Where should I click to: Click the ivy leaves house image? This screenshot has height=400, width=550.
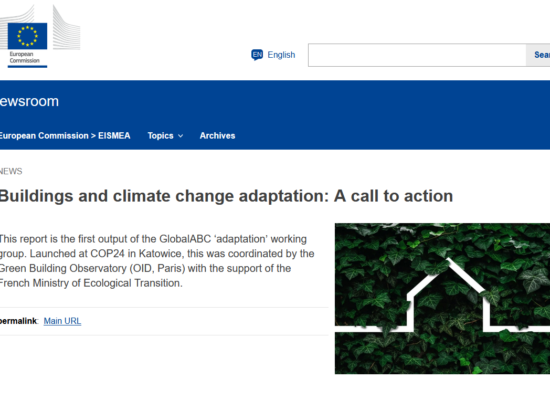coord(442,299)
